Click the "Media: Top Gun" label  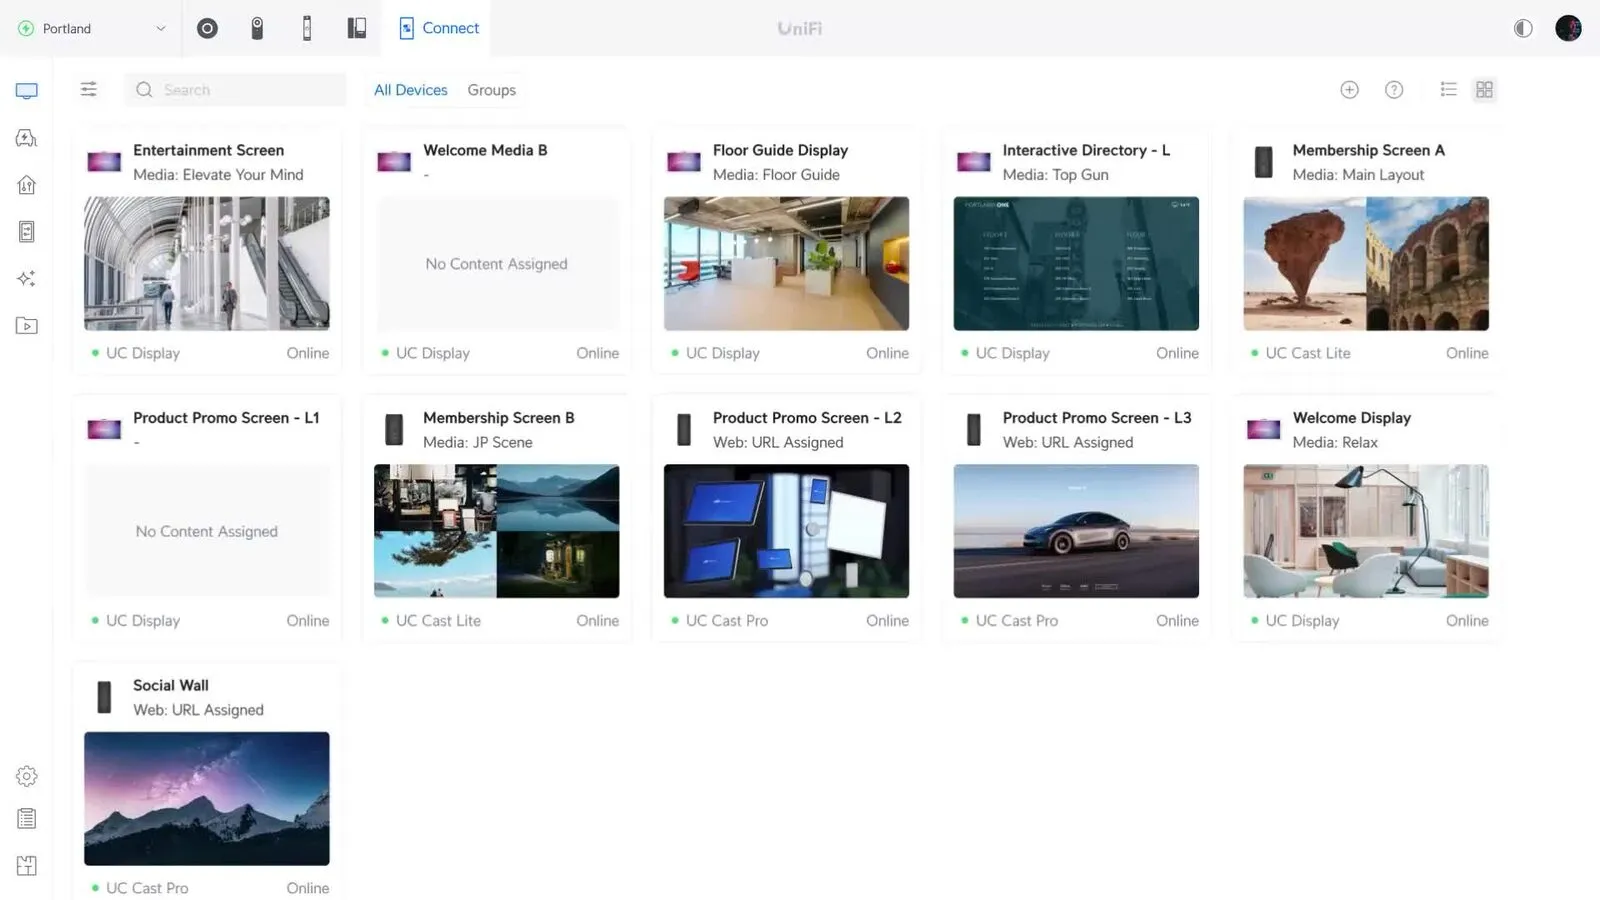(1056, 175)
